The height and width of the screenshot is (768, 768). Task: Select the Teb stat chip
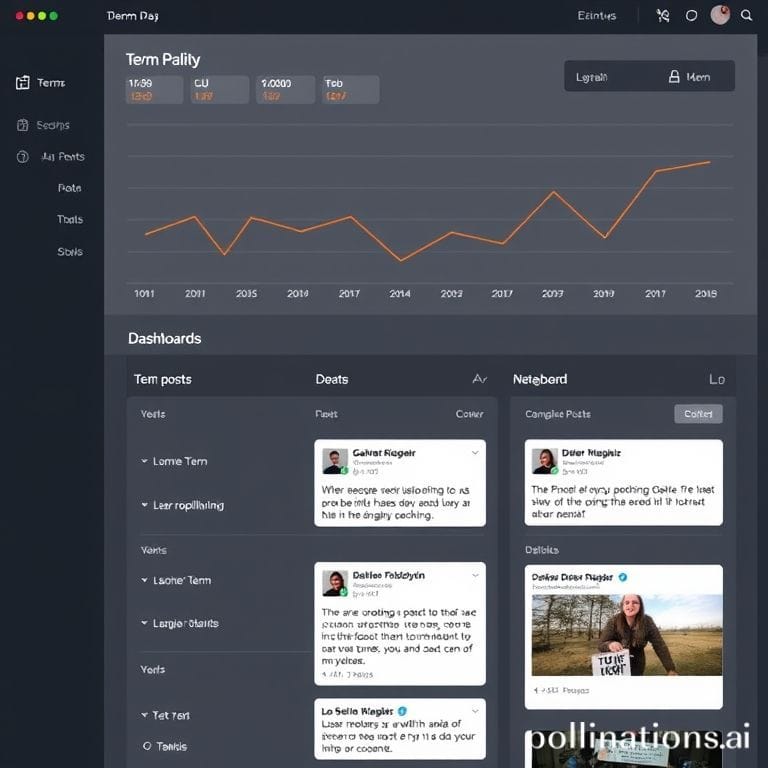(x=351, y=89)
